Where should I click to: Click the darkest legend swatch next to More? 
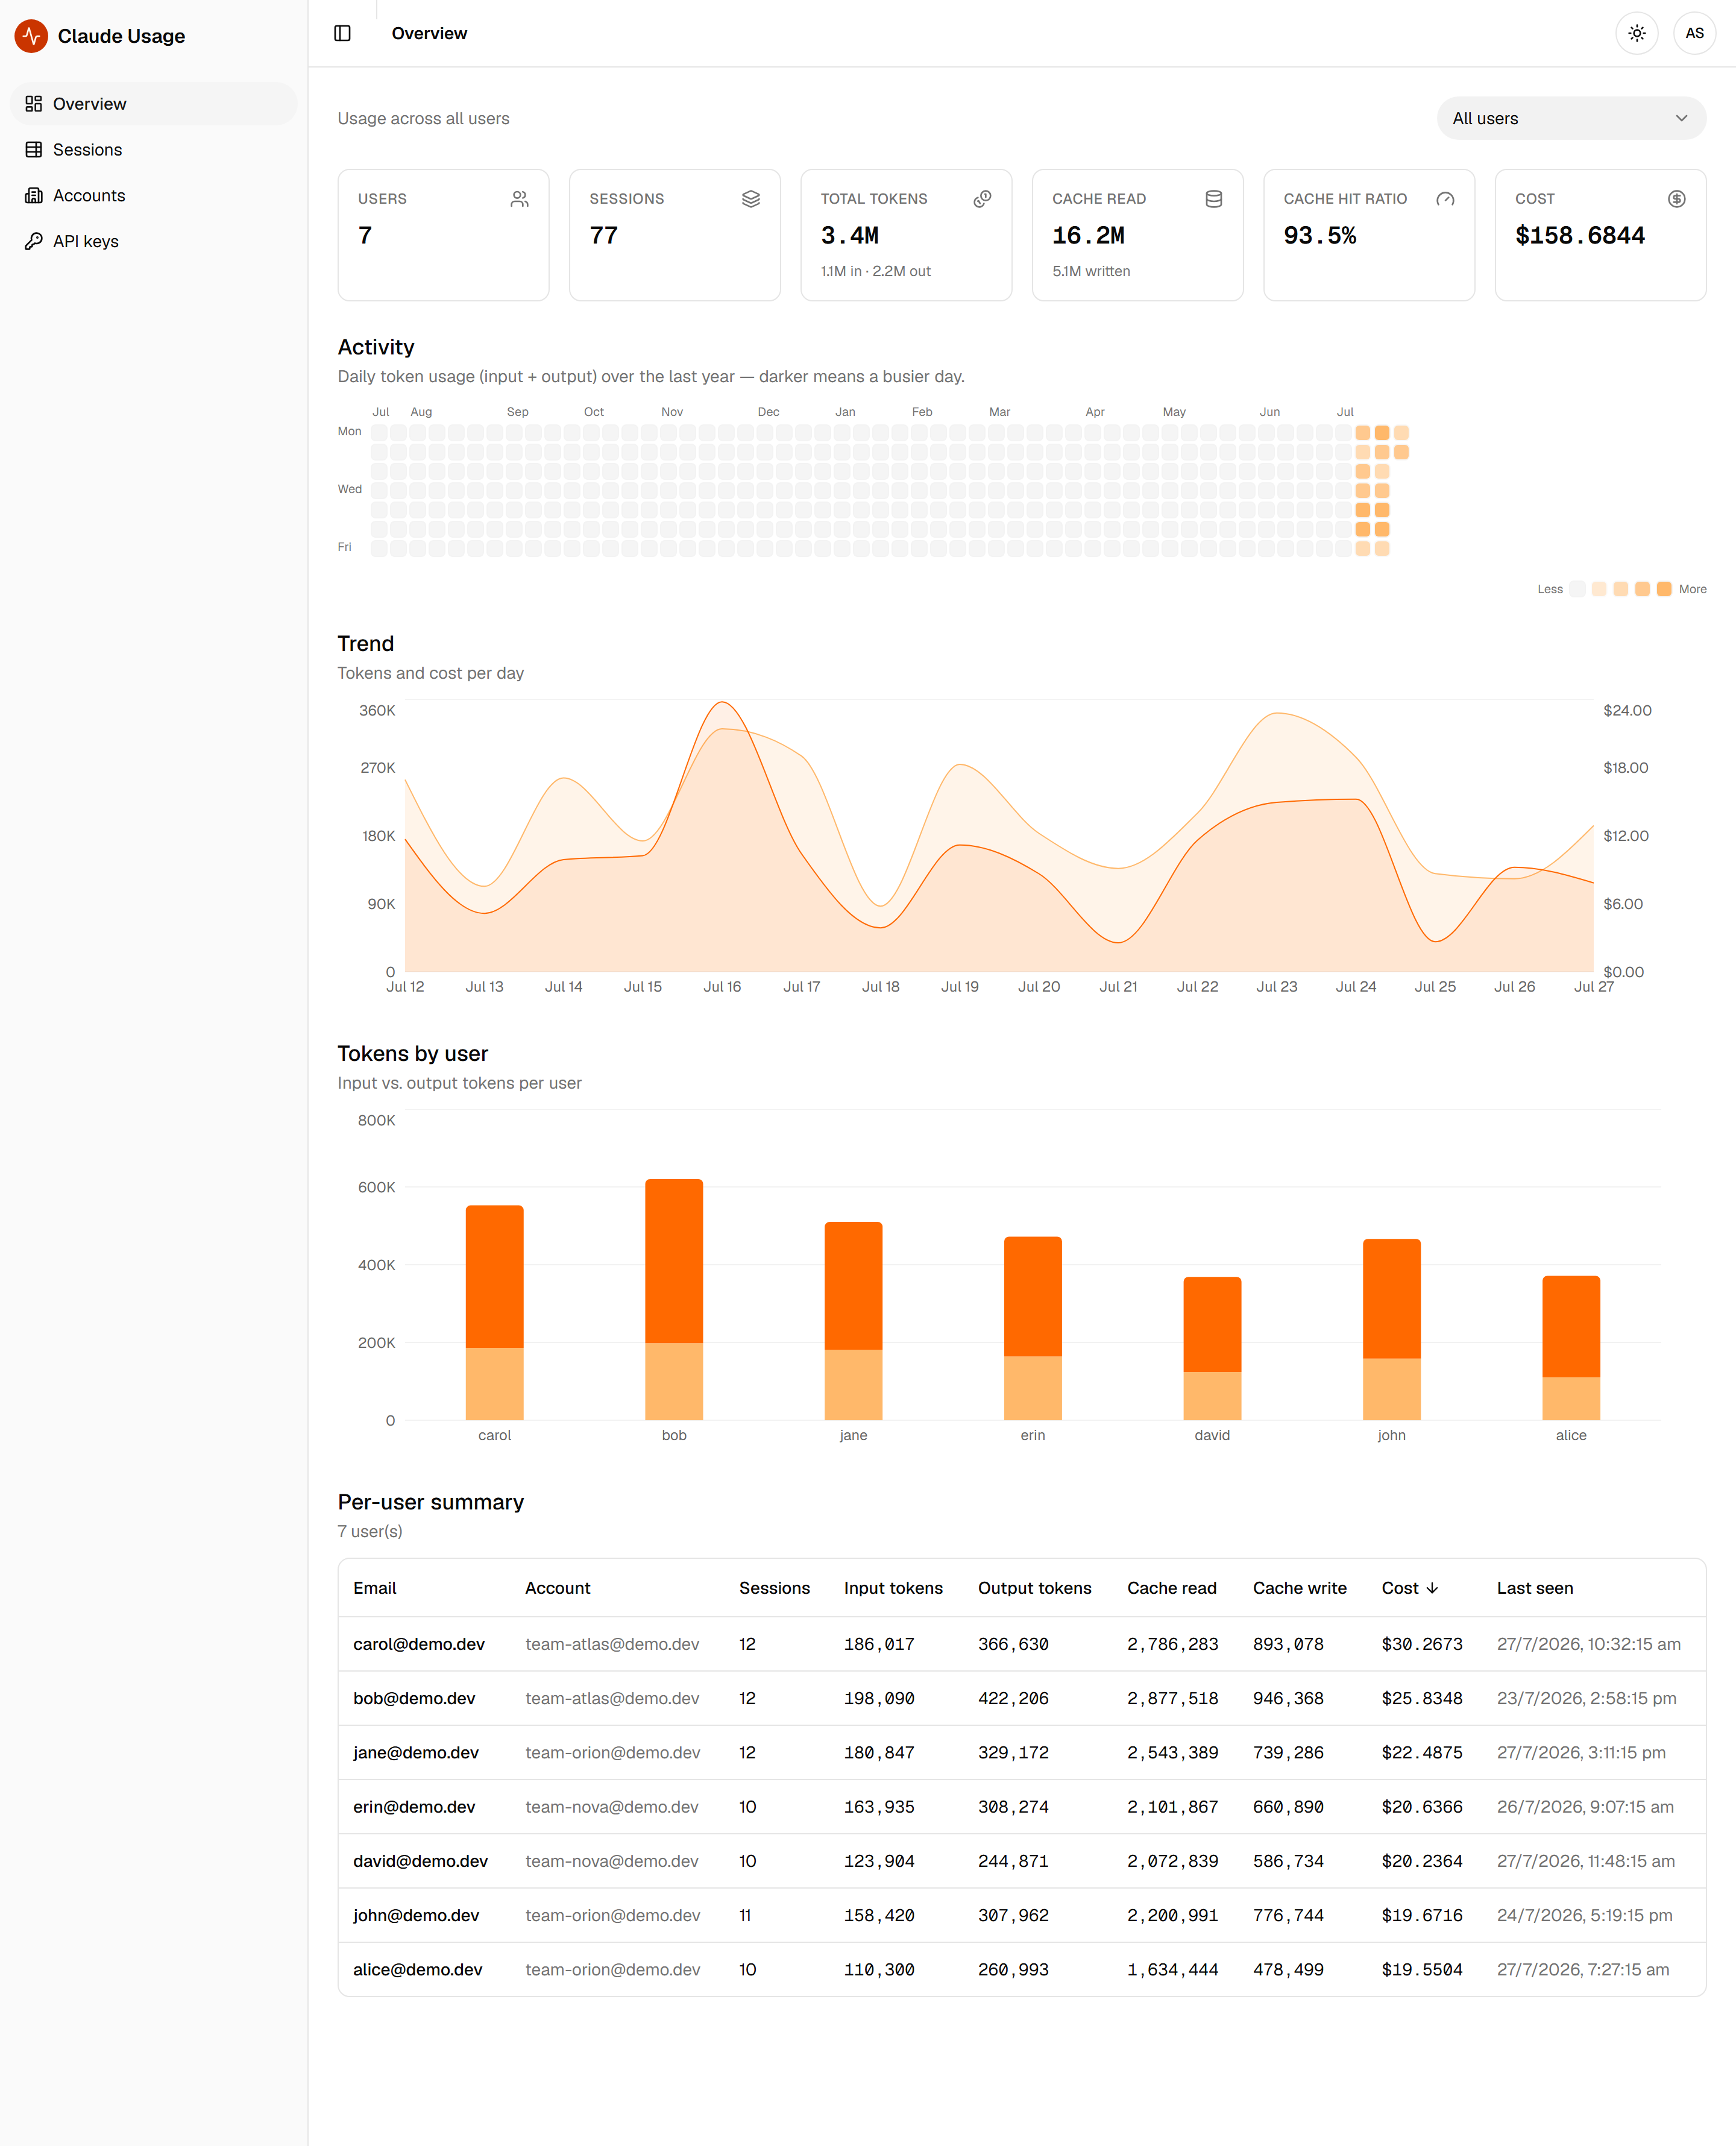pyautogui.click(x=1664, y=589)
